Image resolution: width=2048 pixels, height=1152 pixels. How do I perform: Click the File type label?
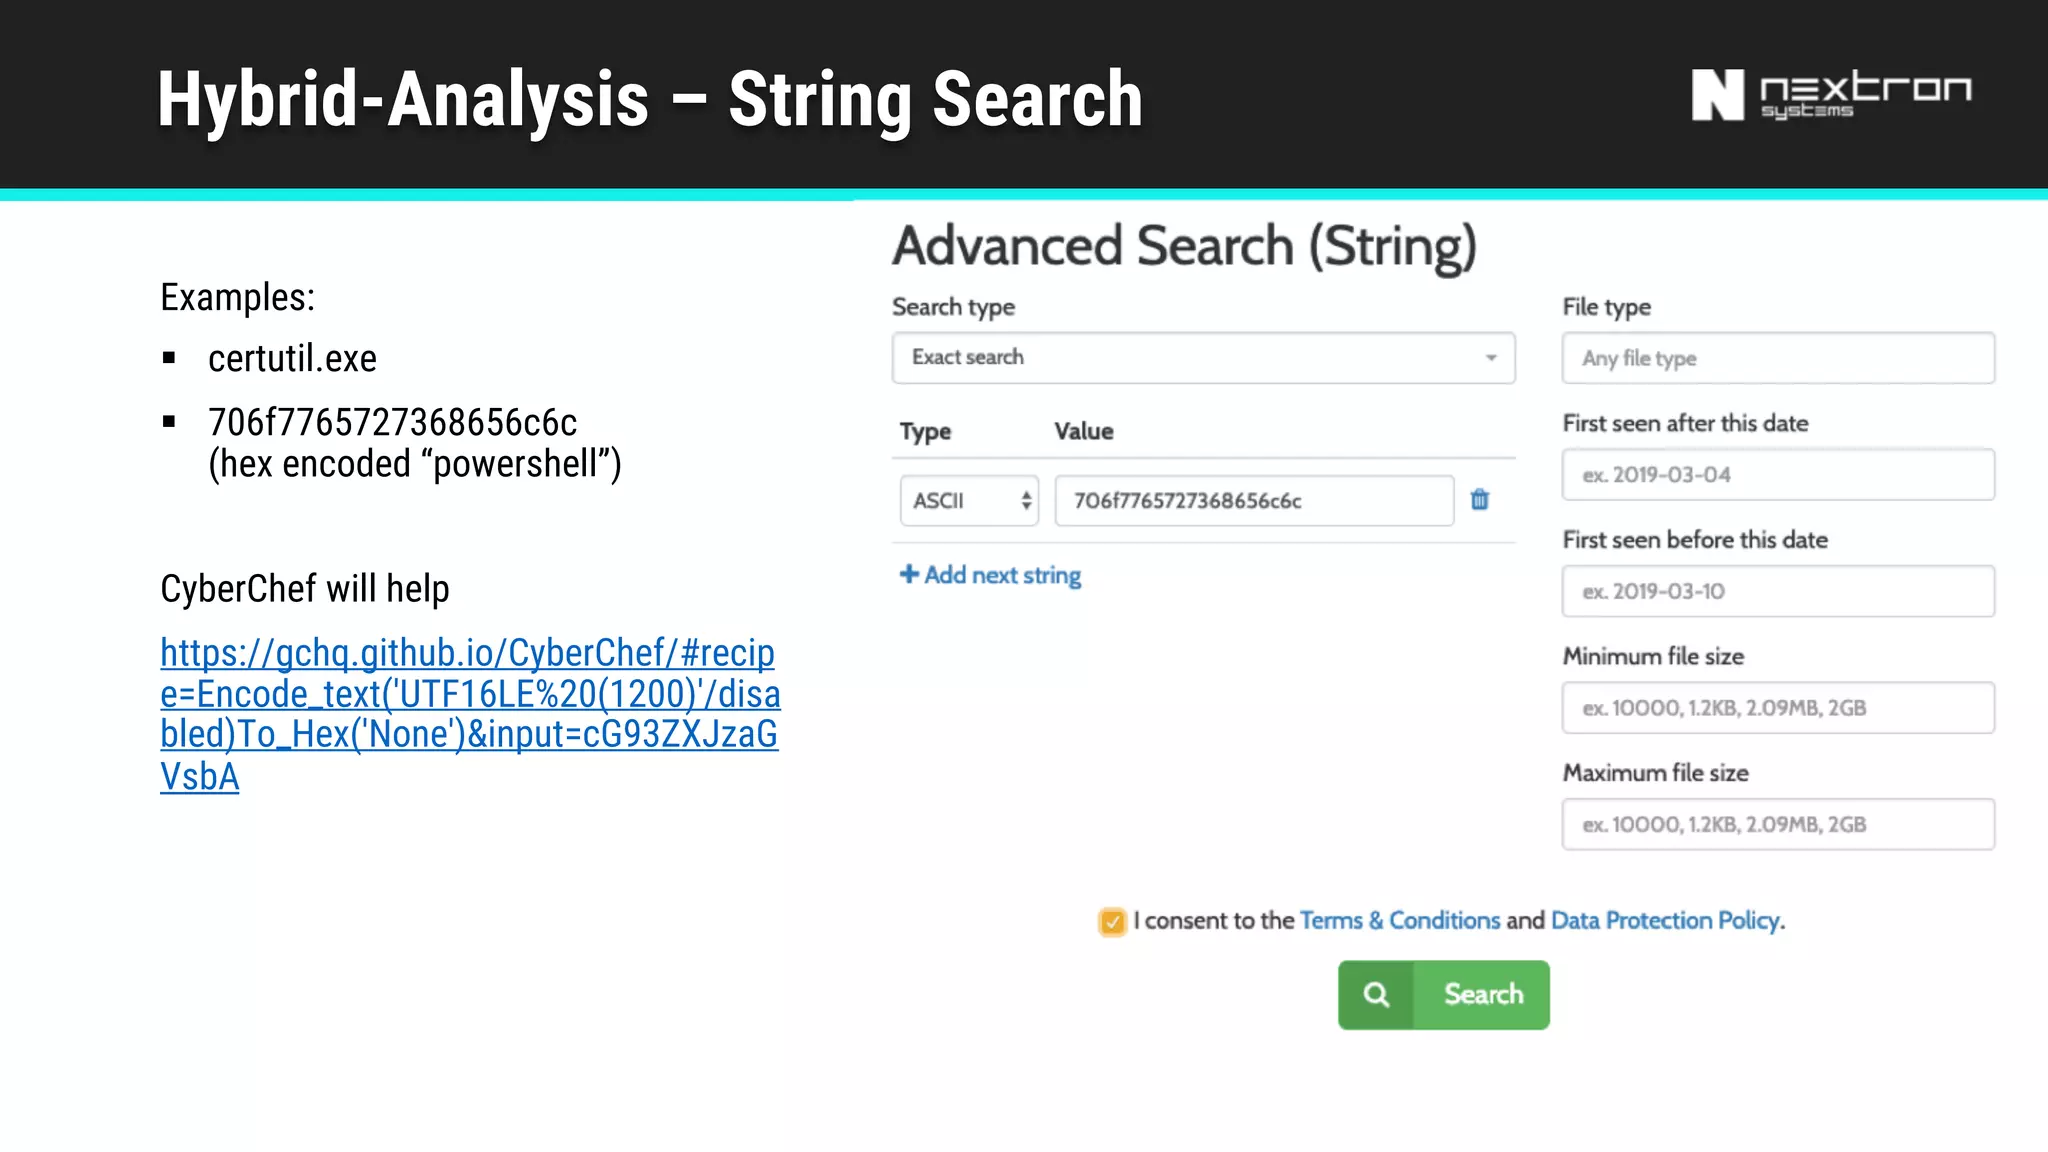(x=1606, y=307)
